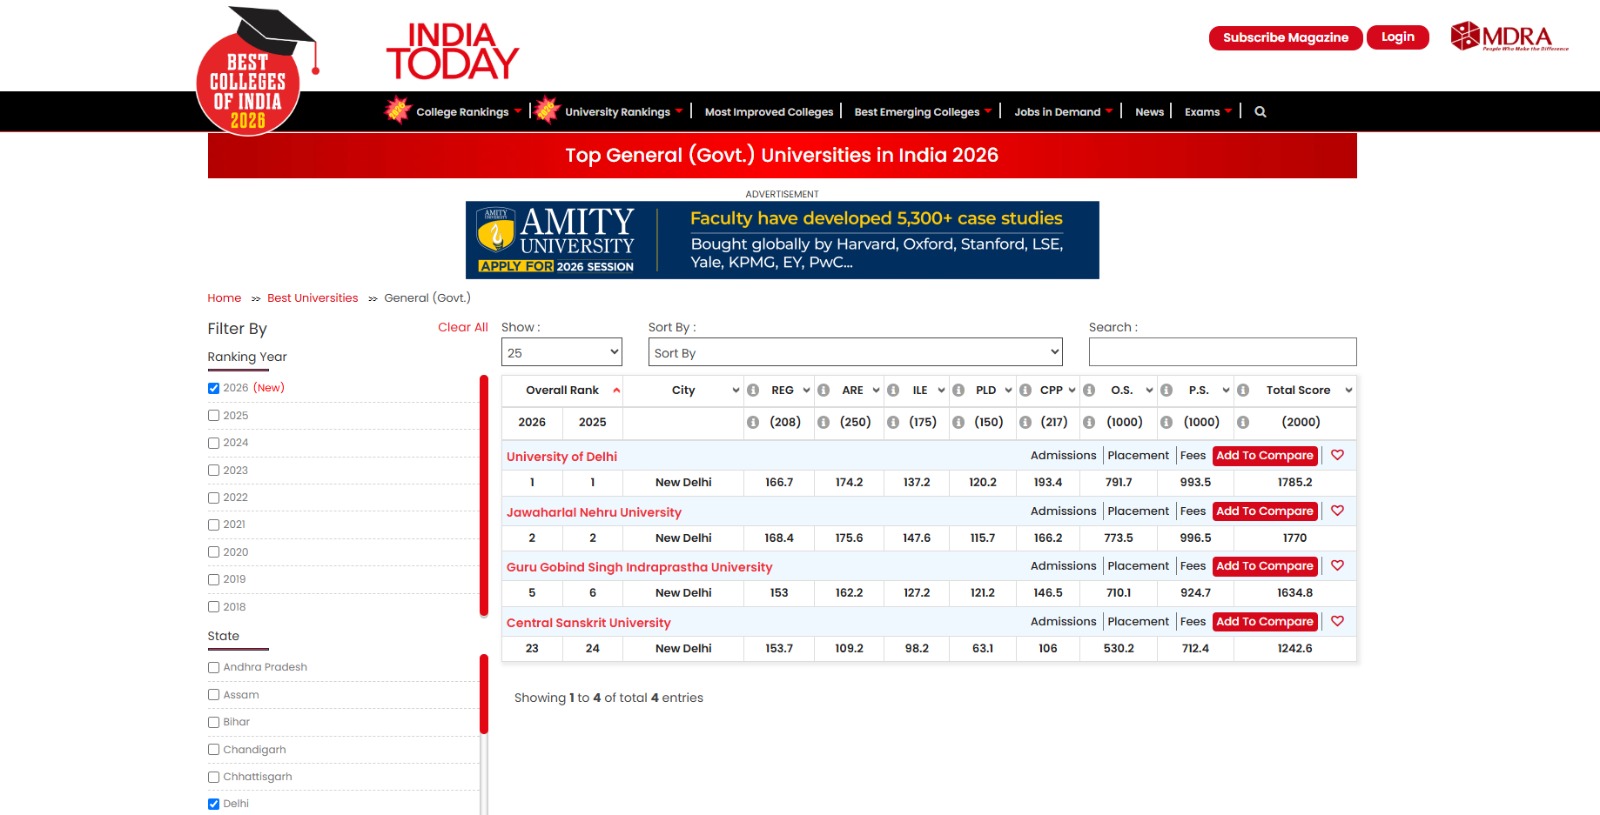Screen dimensions: 1600x815
Task: View Placement for Central Sanskrit University
Action: (1138, 622)
